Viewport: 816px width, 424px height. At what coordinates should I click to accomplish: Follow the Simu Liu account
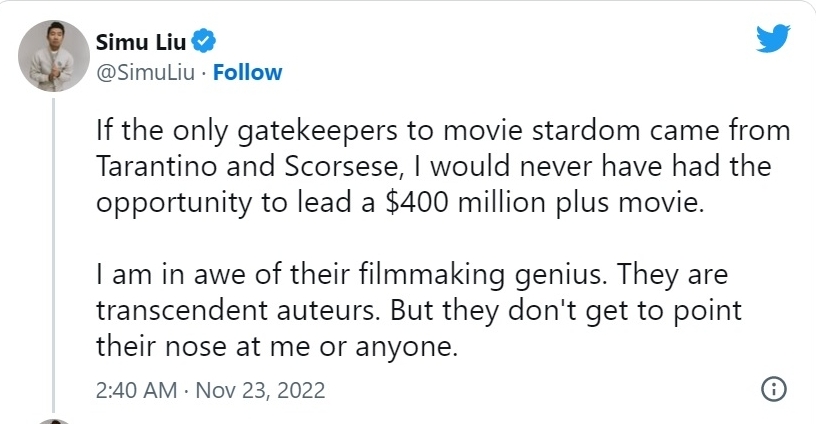(x=248, y=72)
